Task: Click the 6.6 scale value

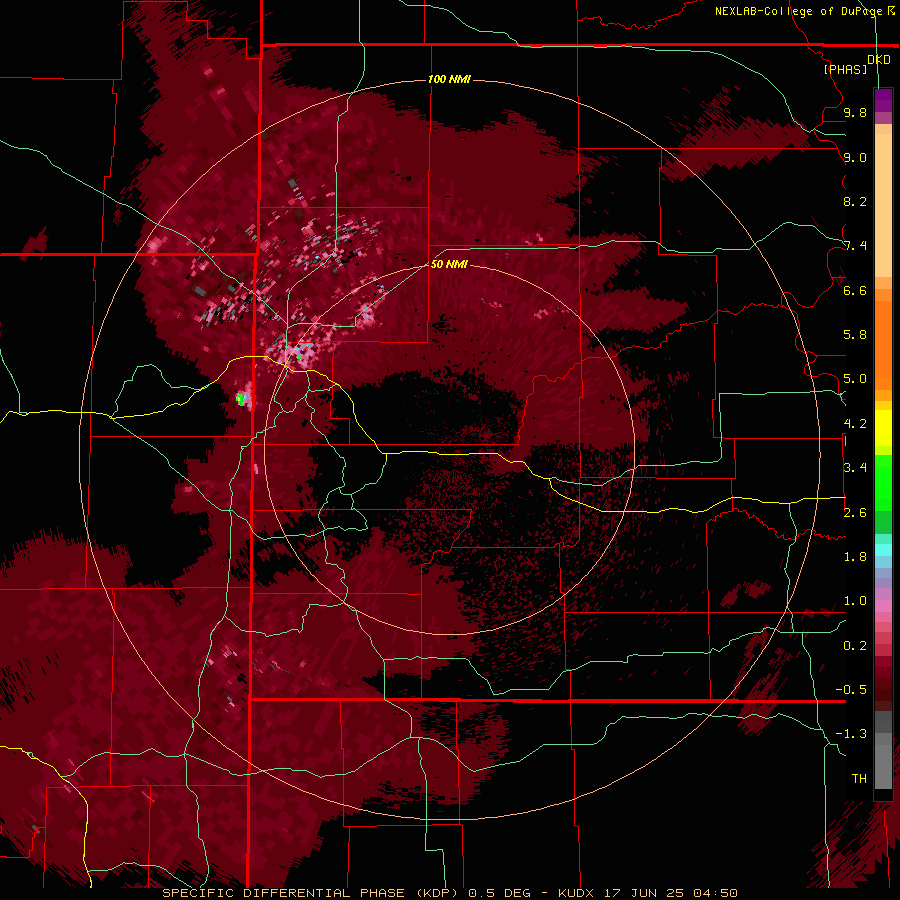Action: tap(855, 290)
